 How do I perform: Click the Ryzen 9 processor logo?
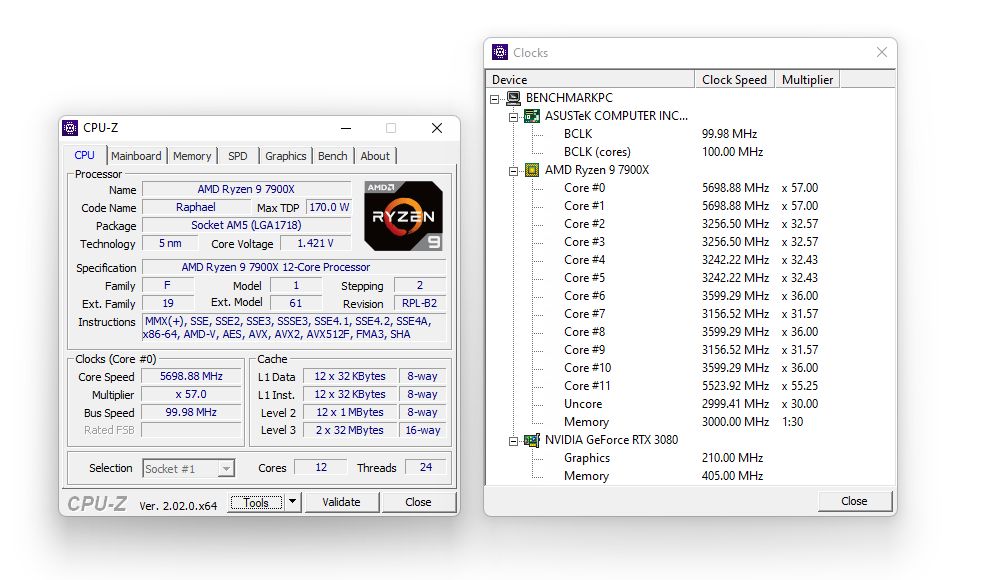tap(403, 216)
